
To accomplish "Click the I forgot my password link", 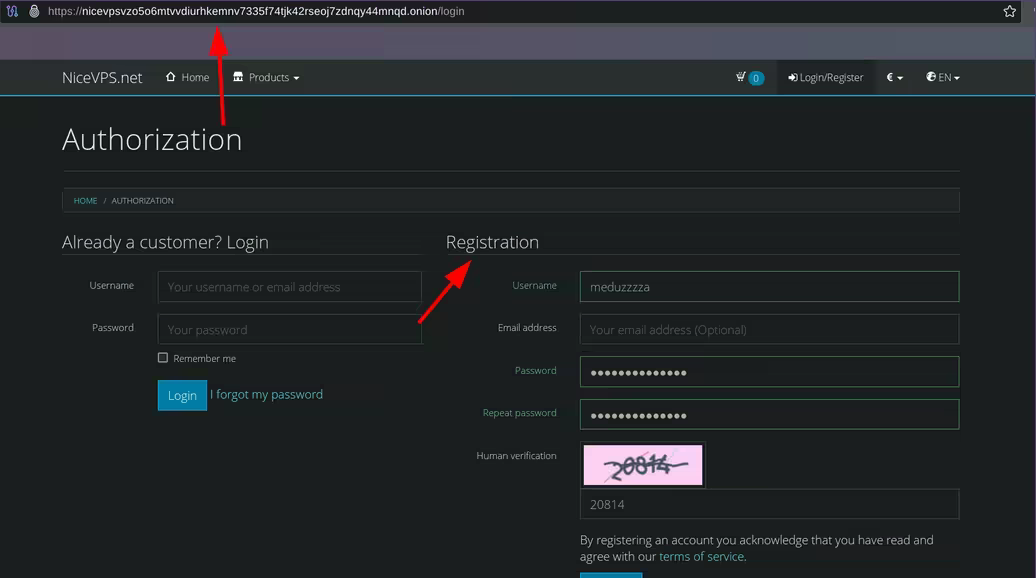I will (266, 395).
